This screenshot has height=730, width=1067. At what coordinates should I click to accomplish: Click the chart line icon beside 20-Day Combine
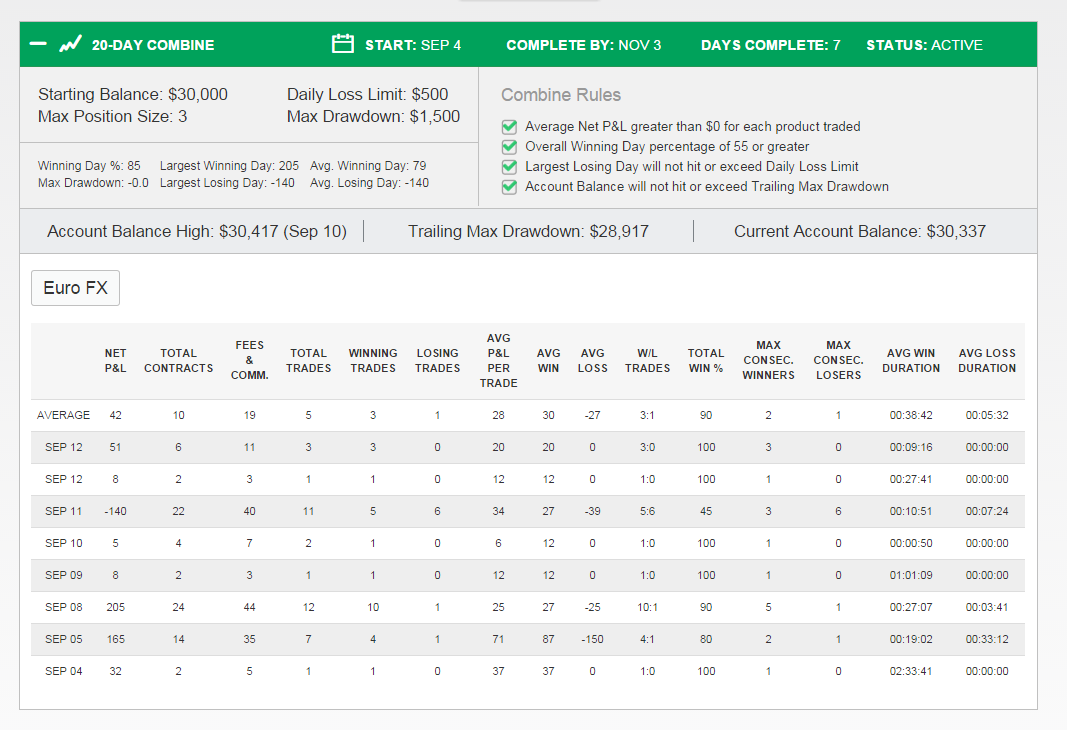point(70,44)
